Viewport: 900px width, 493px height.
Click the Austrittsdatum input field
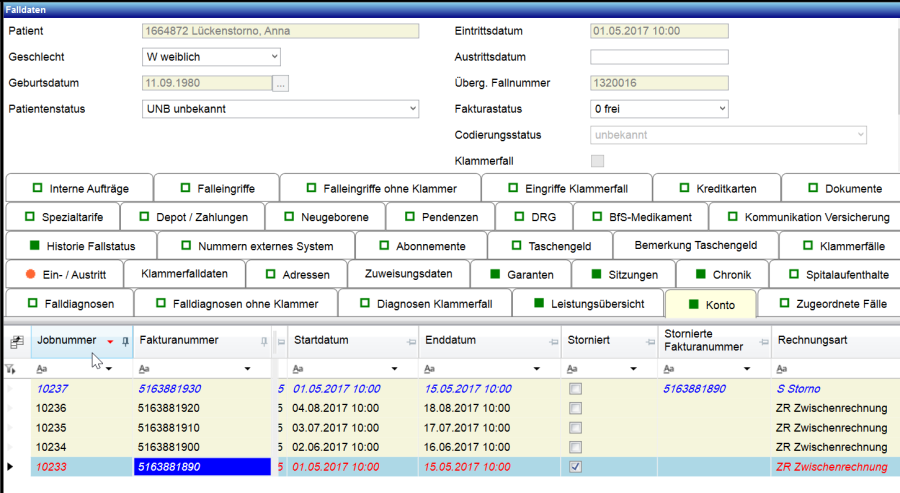(659, 57)
